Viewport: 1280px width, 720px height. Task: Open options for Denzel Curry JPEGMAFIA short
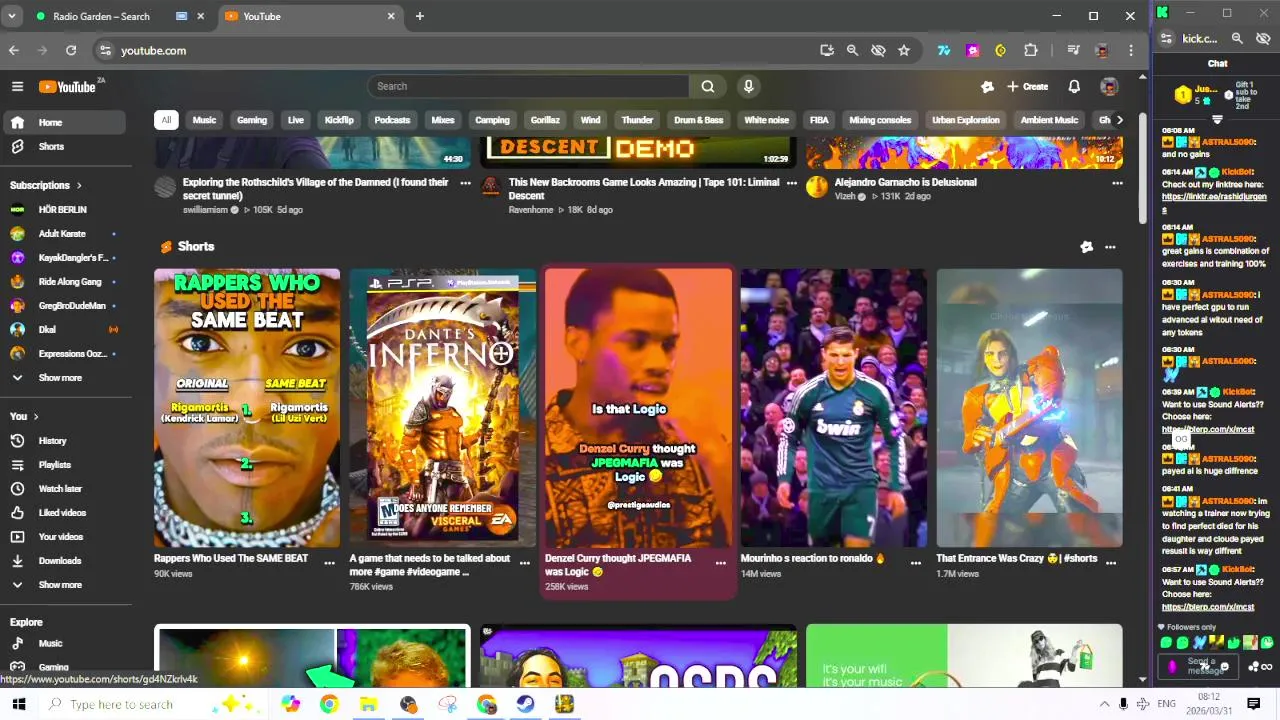coord(721,563)
